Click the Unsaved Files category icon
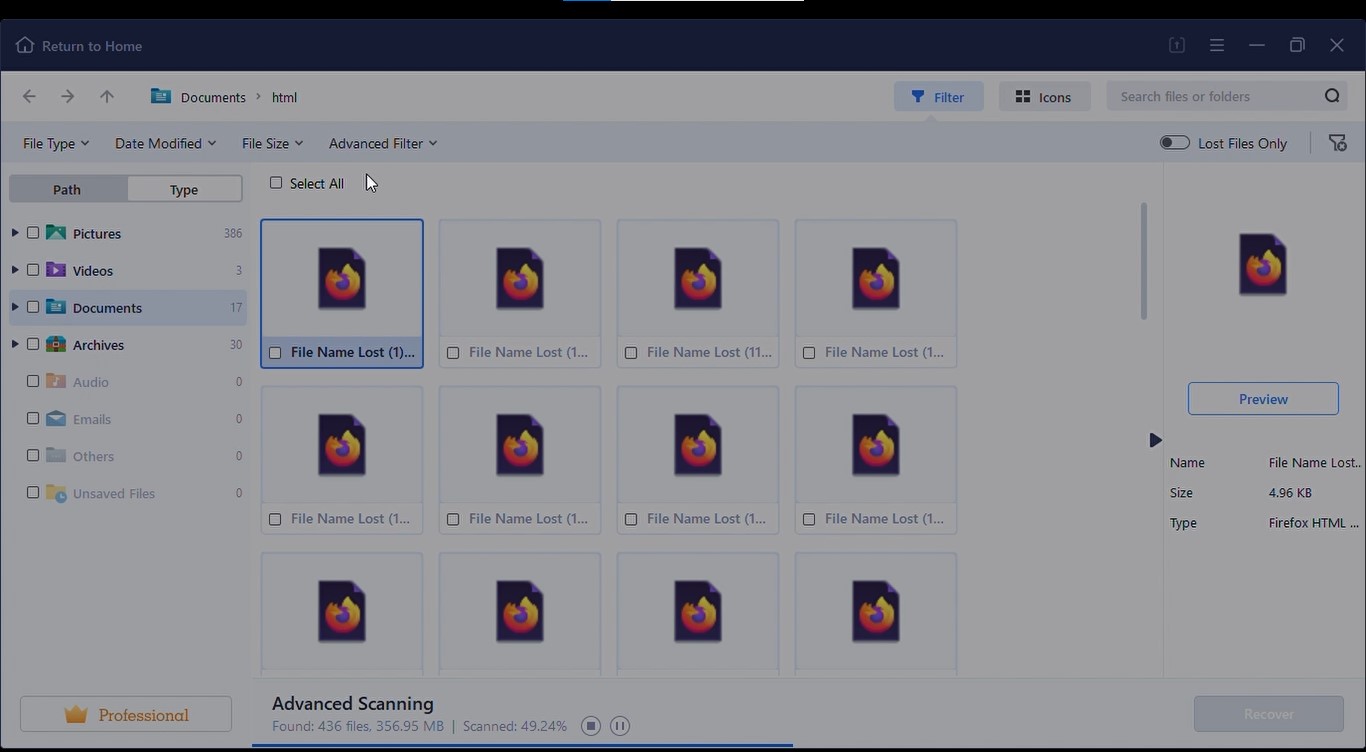The image size is (1366, 752). tap(56, 493)
